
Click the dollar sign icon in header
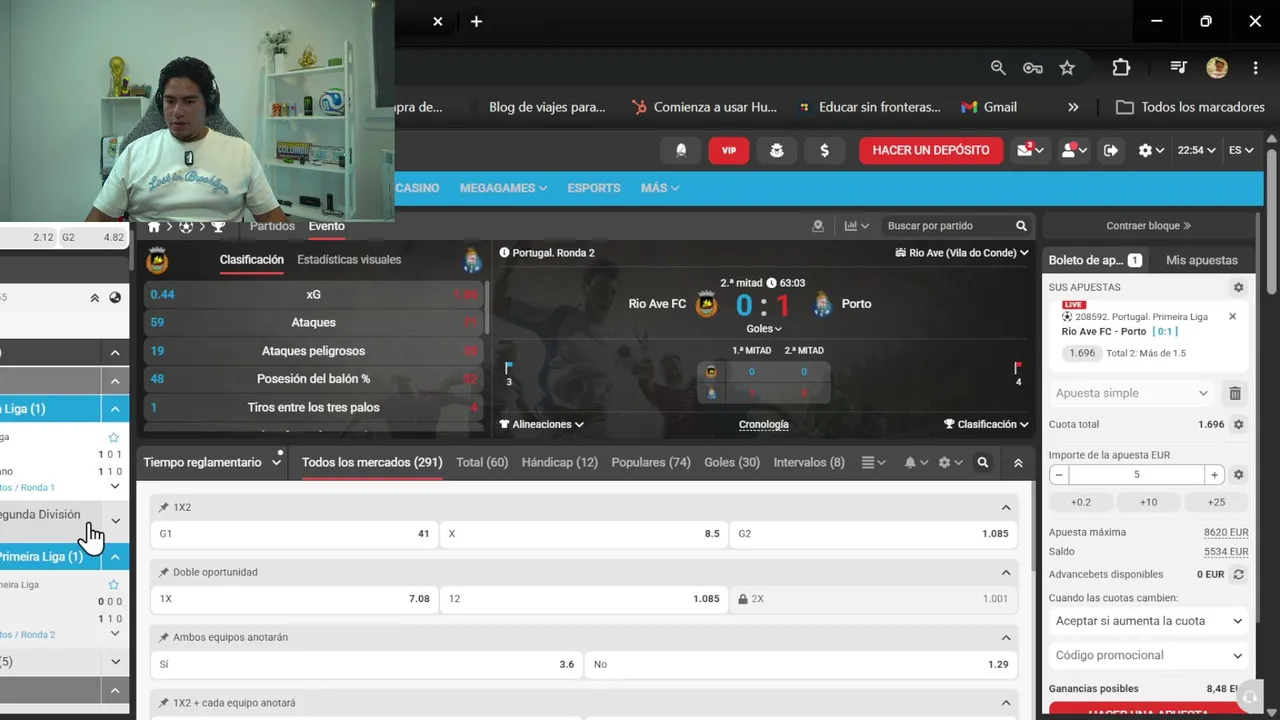pyautogui.click(x=824, y=150)
